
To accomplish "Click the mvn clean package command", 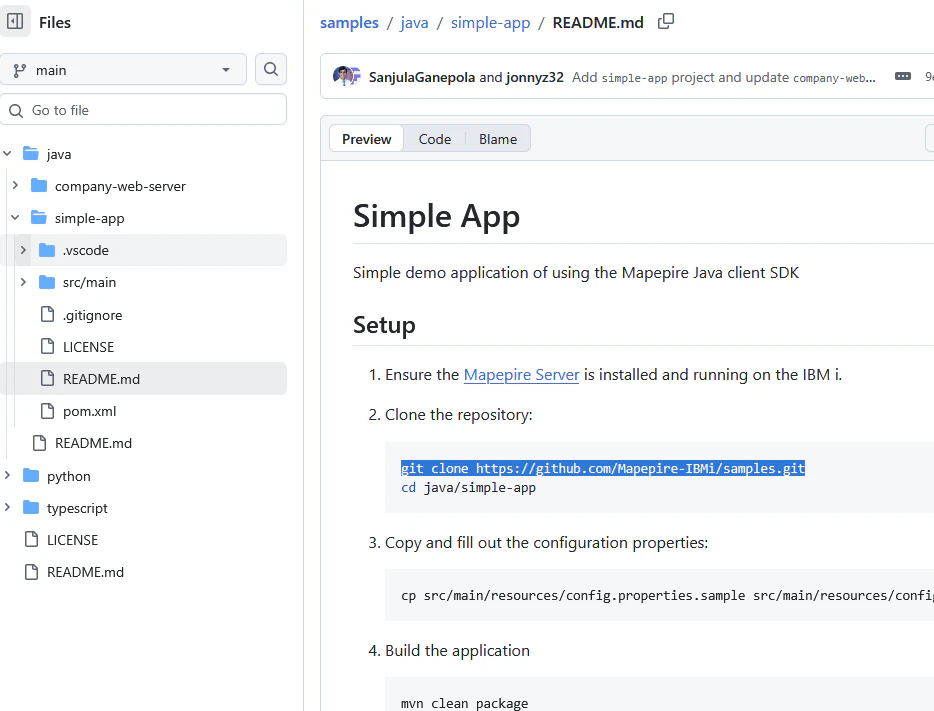I will pyautogui.click(x=464, y=703).
